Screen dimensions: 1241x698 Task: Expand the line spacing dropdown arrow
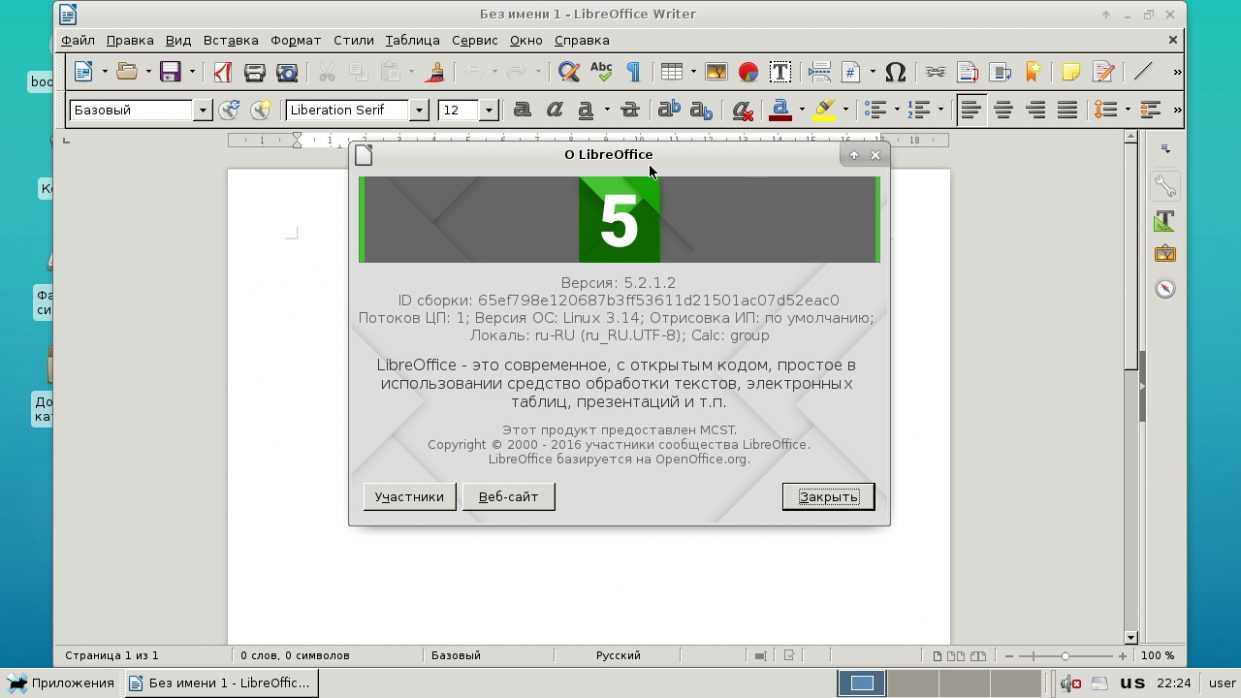pos(1127,110)
